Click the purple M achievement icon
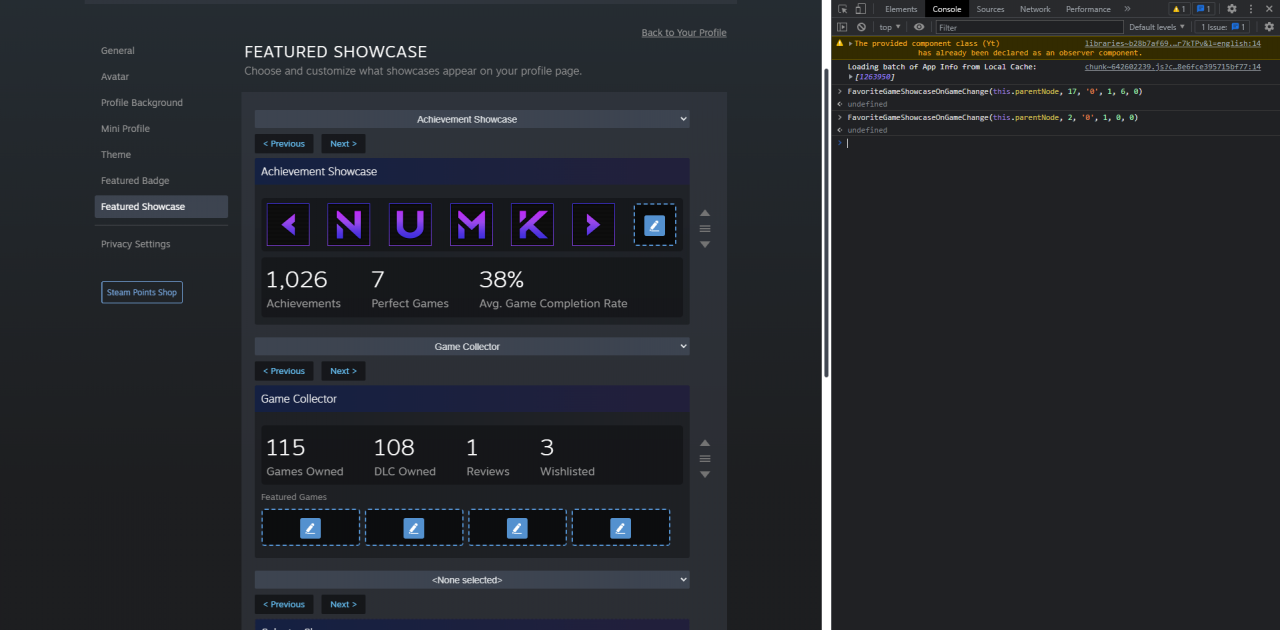This screenshot has height=630, width=1280. pyautogui.click(x=471, y=225)
